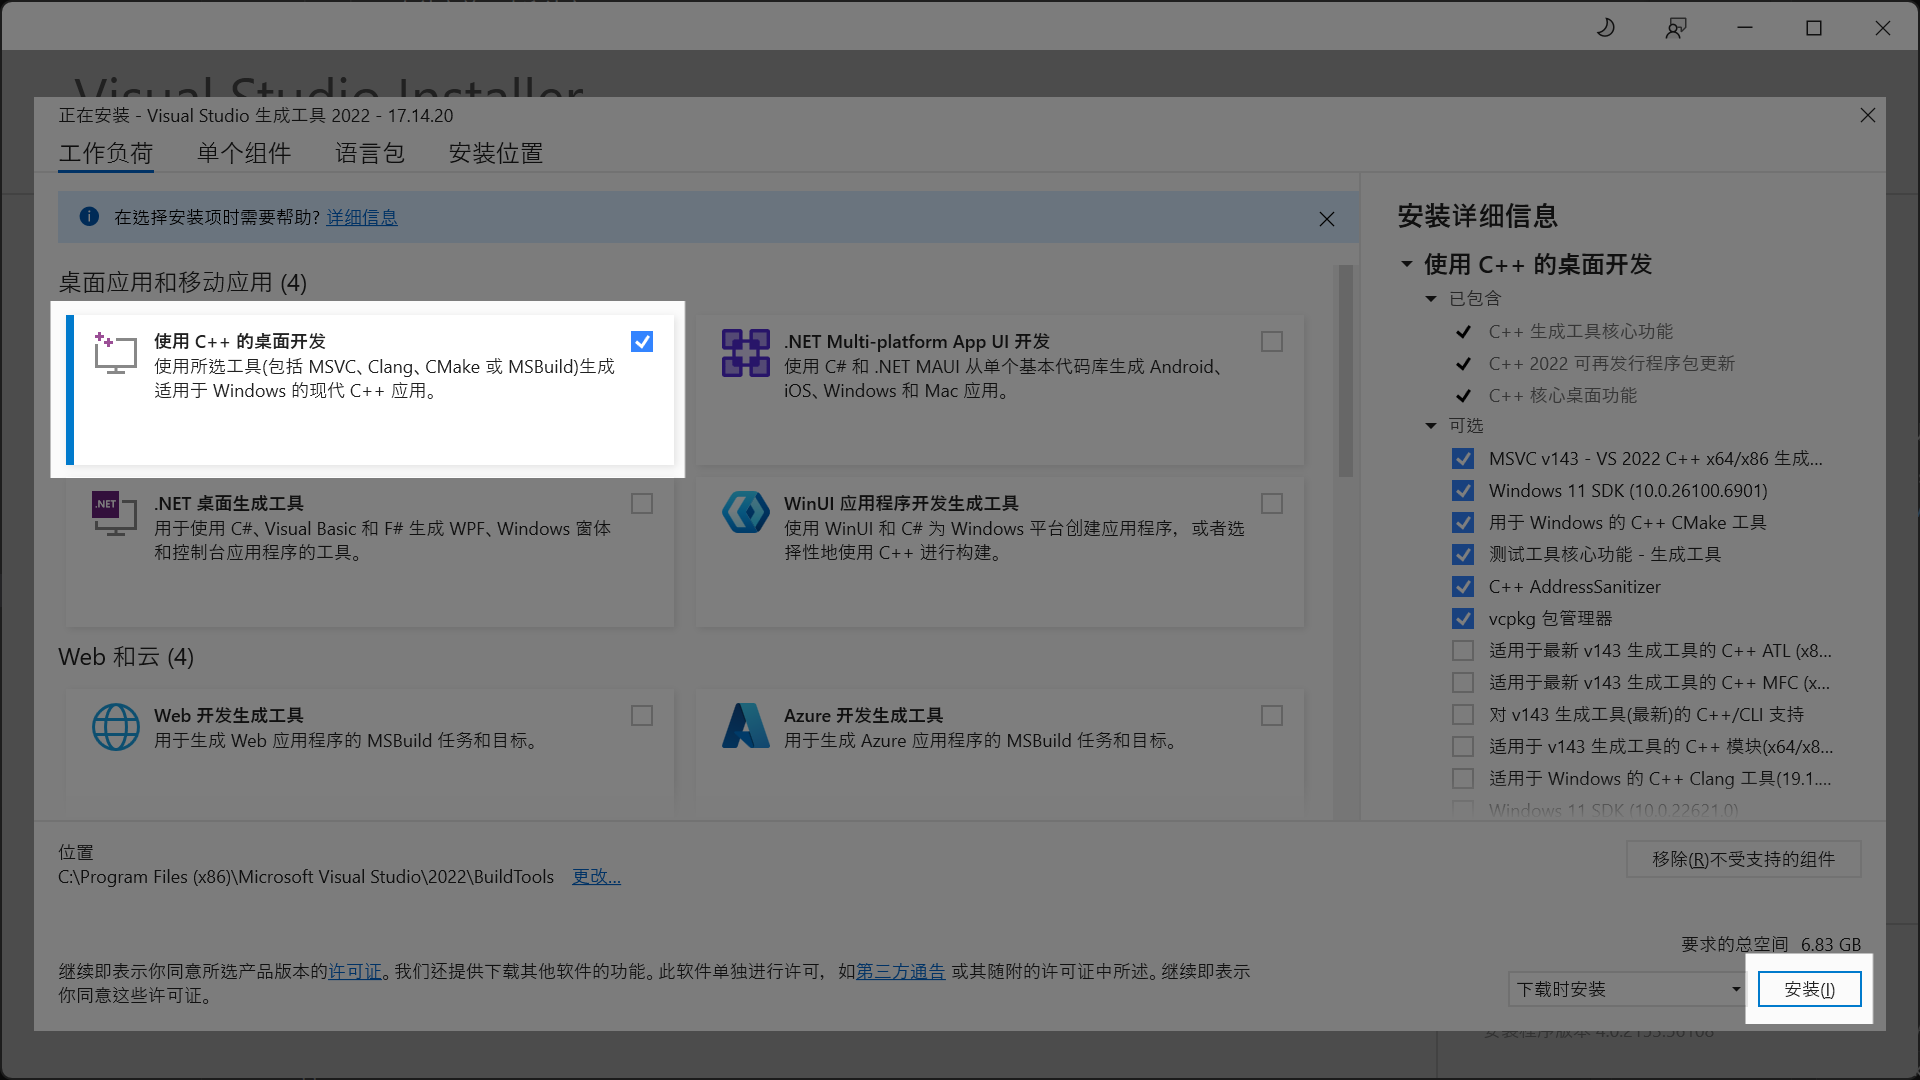Screen dimensions: 1920x1080
Task: Click 移除不受支持的组件 button
Action: coord(1744,859)
